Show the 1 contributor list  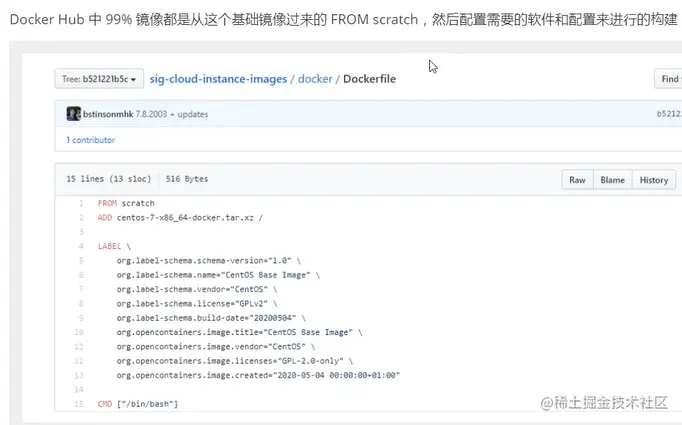pos(90,140)
